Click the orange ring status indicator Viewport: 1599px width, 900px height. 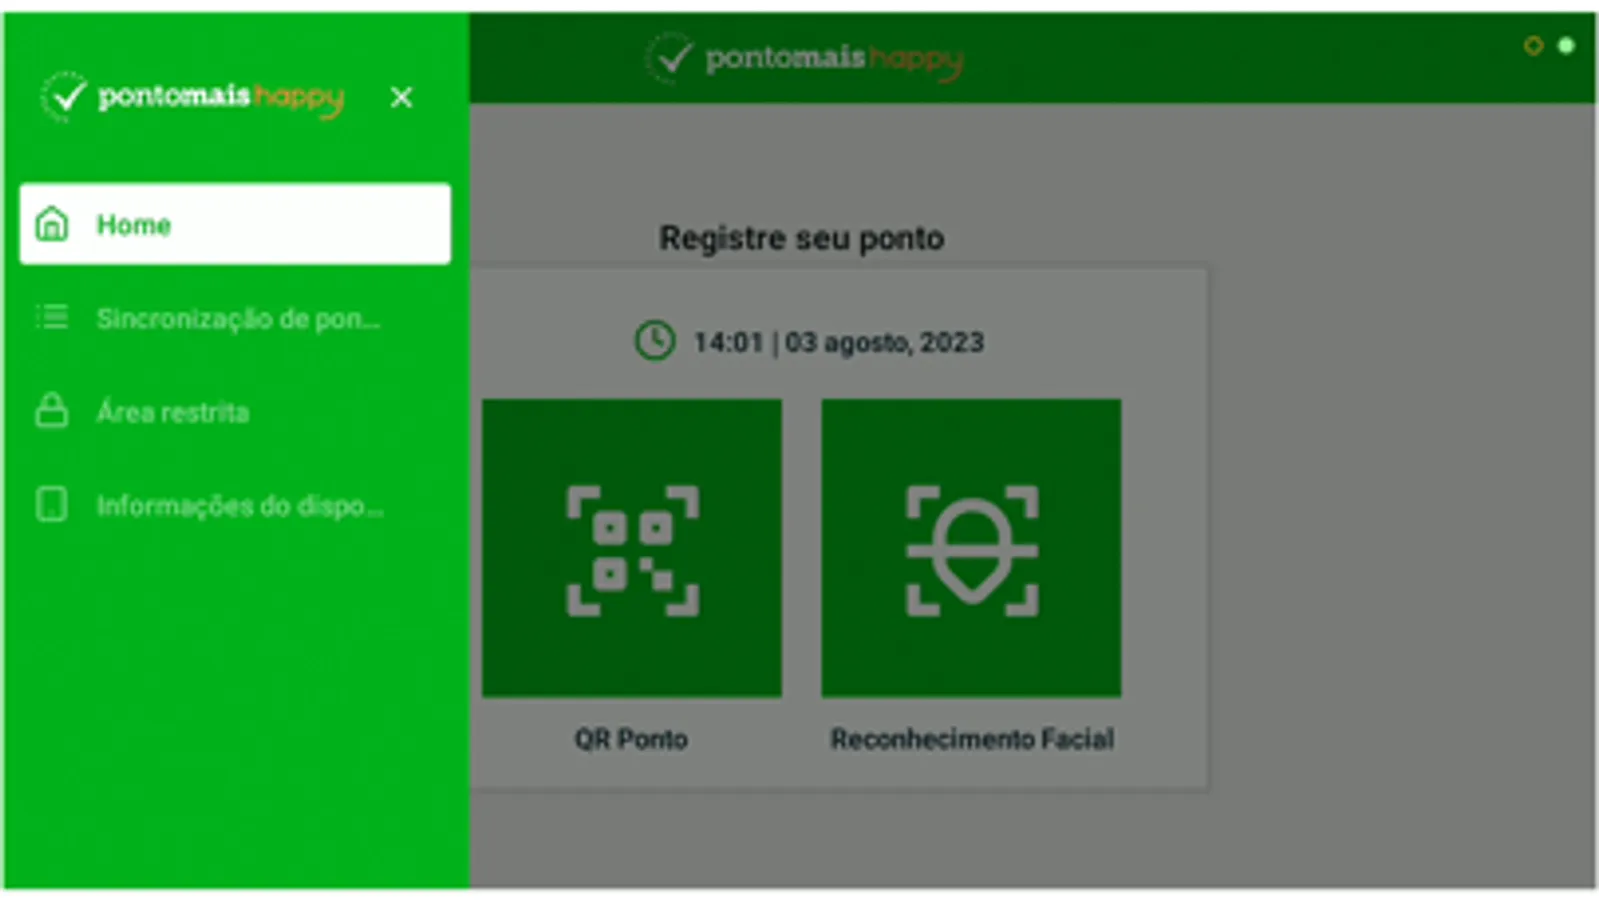(x=1533, y=45)
